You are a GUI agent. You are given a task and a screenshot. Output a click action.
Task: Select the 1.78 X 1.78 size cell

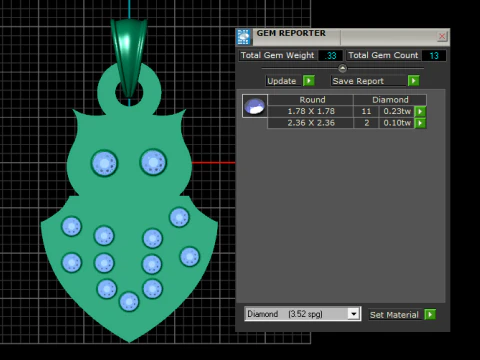pos(311,111)
